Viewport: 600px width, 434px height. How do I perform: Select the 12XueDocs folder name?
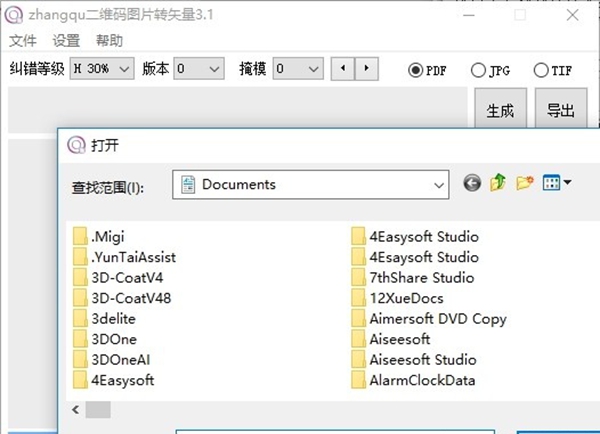coord(406,298)
